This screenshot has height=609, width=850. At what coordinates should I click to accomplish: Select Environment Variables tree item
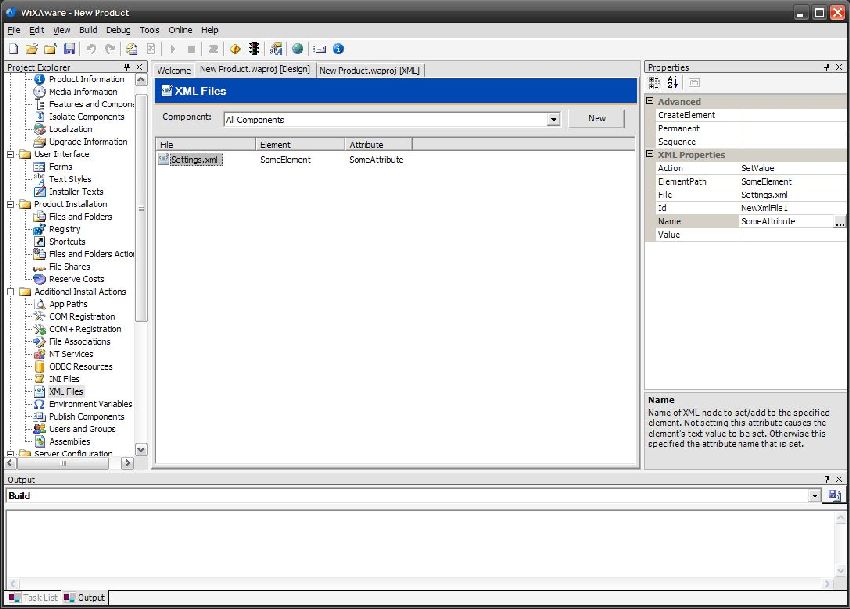pyautogui.click(x=91, y=404)
